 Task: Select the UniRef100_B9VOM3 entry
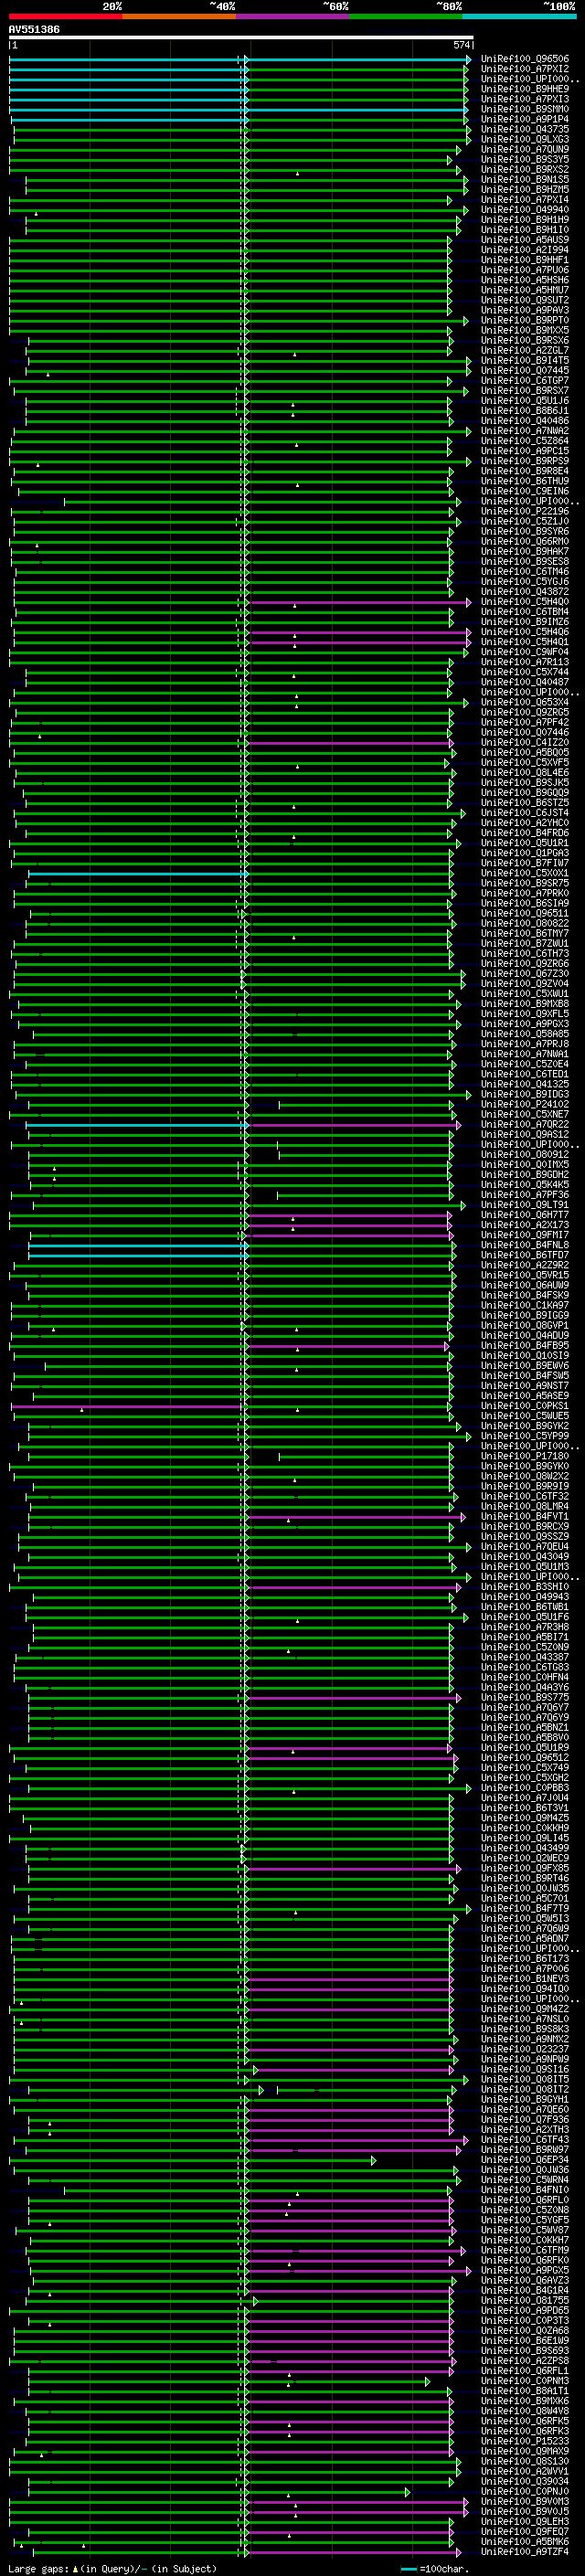525,2501
